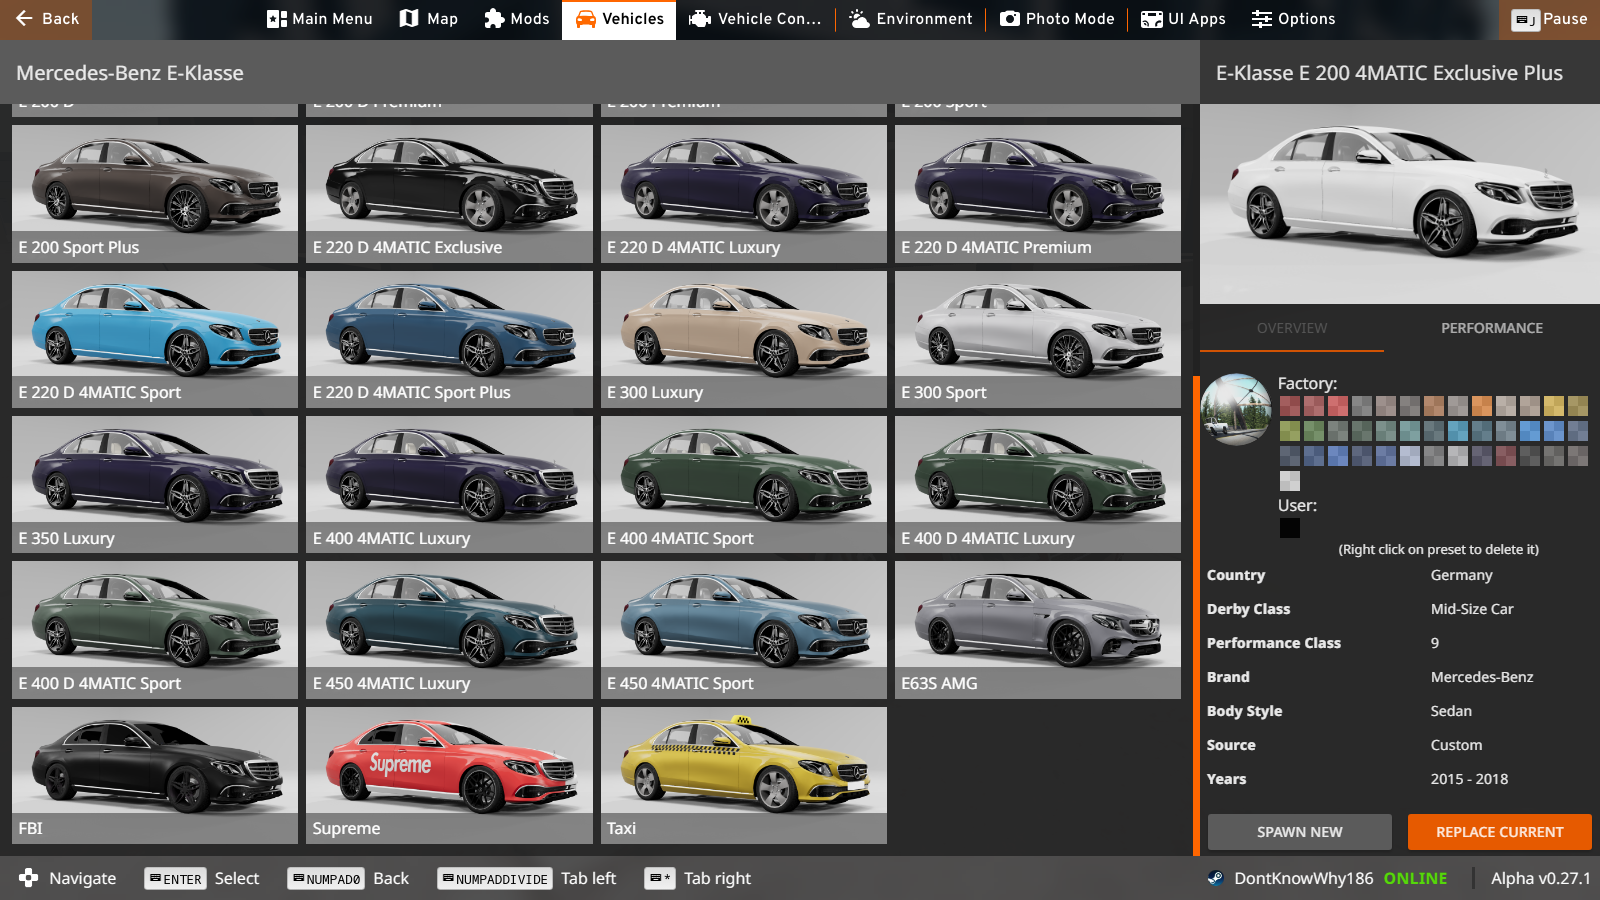Select the E 400 4MATIC Sport configuration
The image size is (1600, 900).
(x=744, y=485)
